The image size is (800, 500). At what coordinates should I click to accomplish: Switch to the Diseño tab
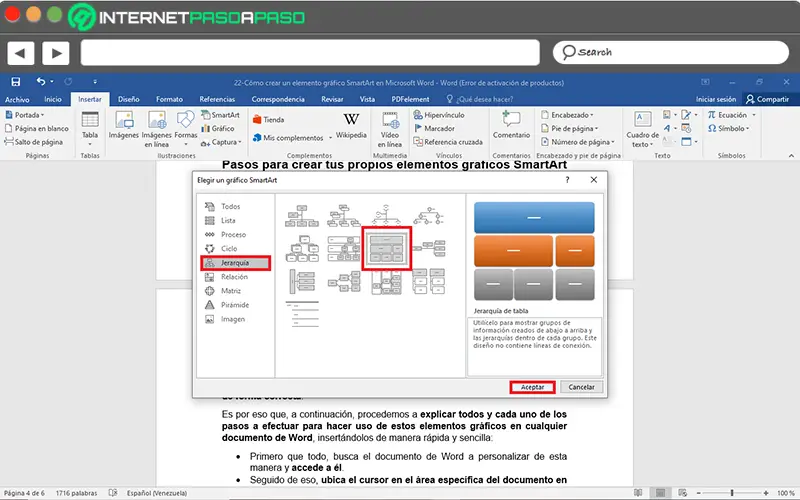pyautogui.click(x=129, y=99)
